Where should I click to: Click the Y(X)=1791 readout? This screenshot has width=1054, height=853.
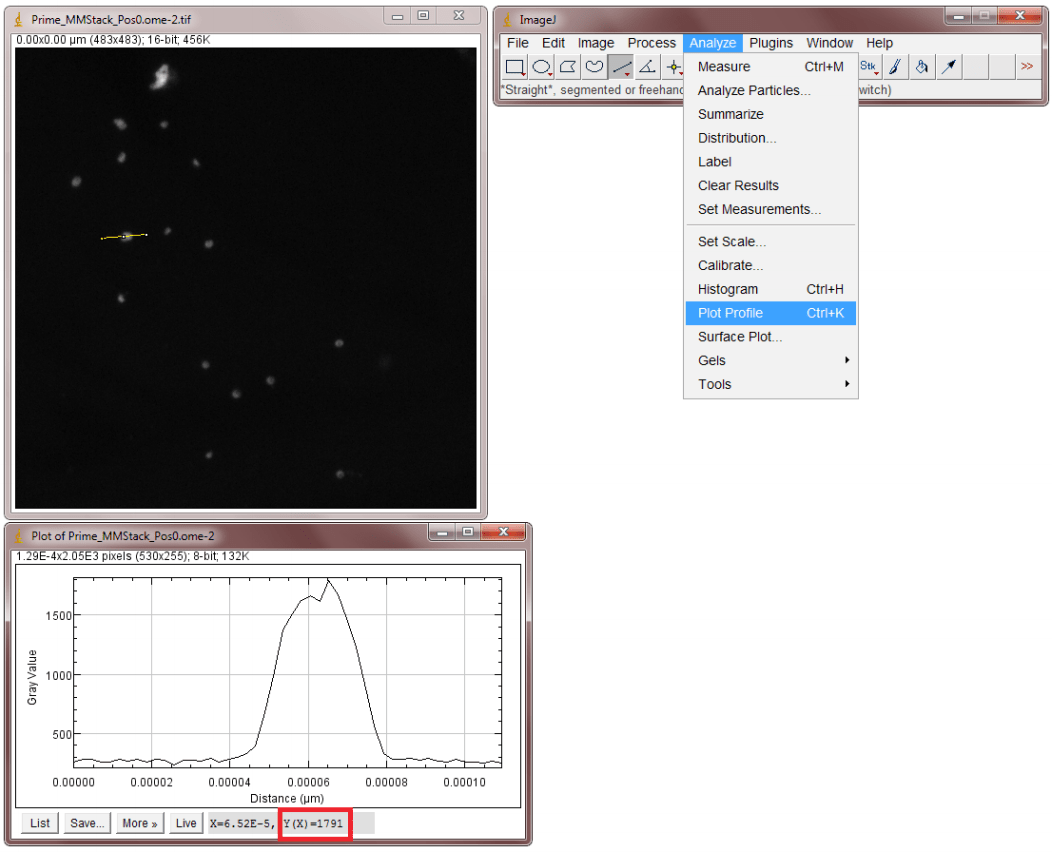314,823
